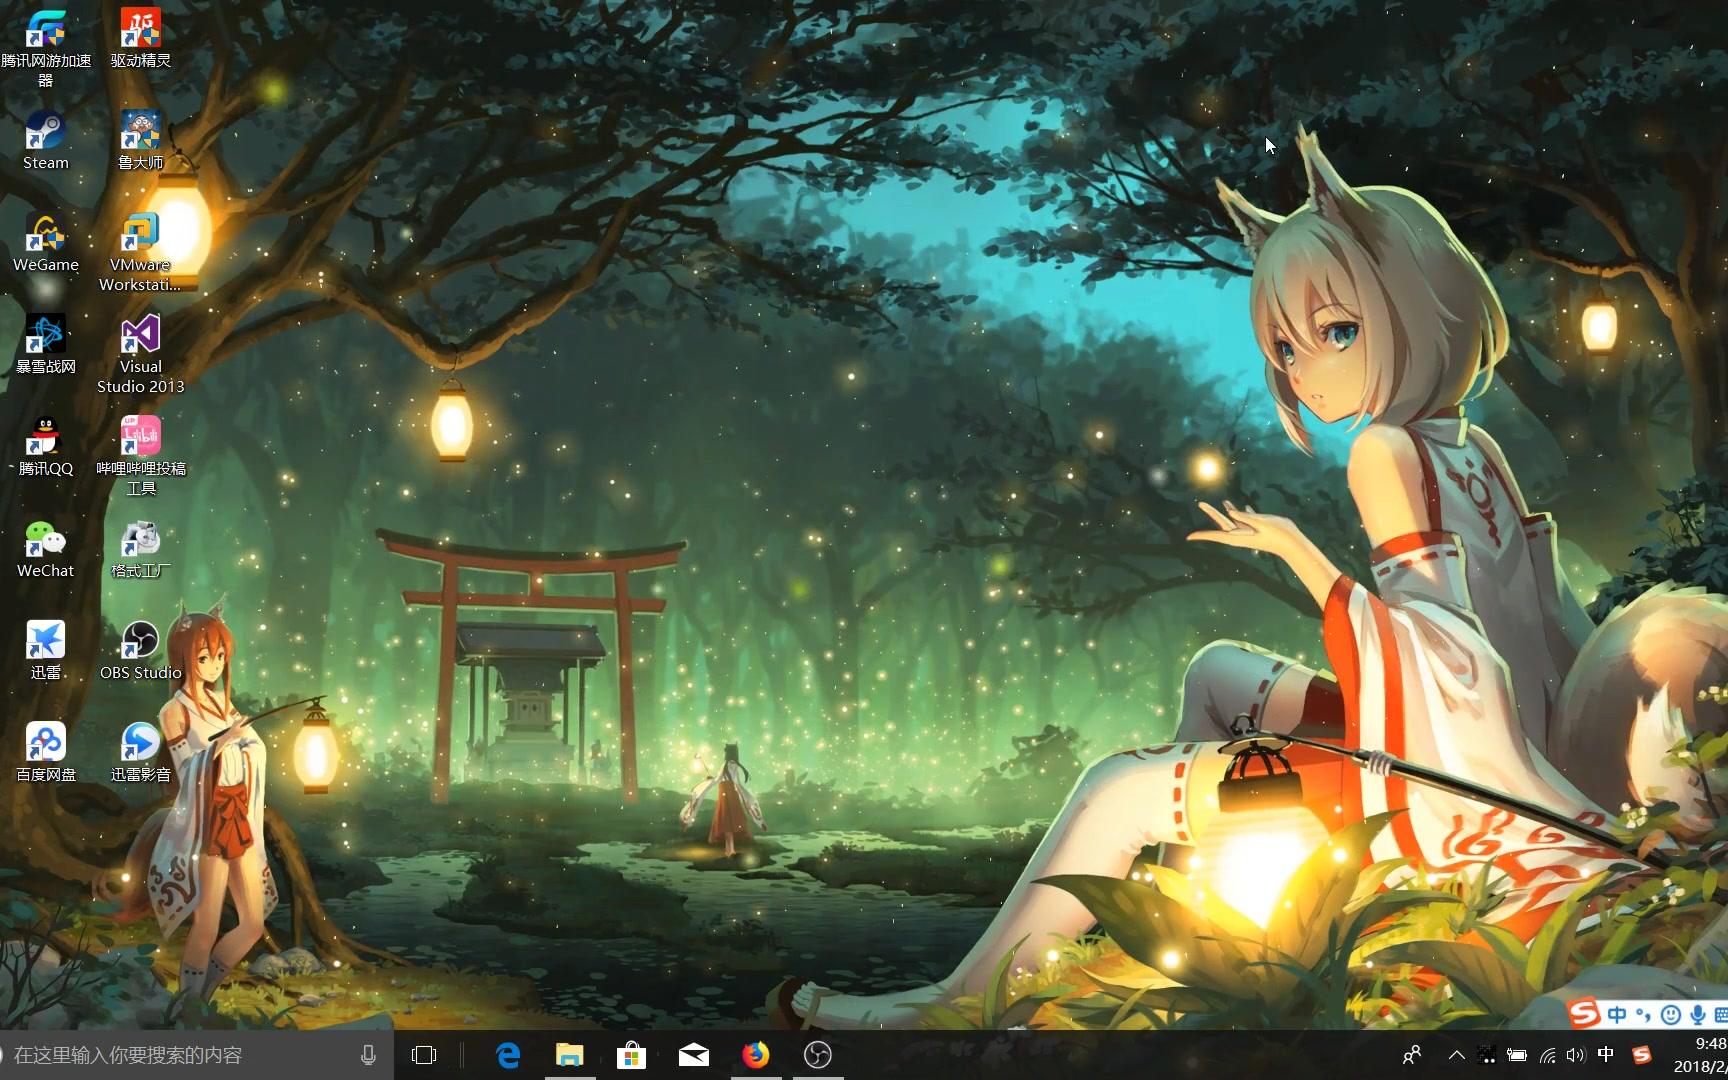Screen dimensions: 1728x1080
Task: Click Sogou input tray icon
Action: [x=1641, y=1055]
